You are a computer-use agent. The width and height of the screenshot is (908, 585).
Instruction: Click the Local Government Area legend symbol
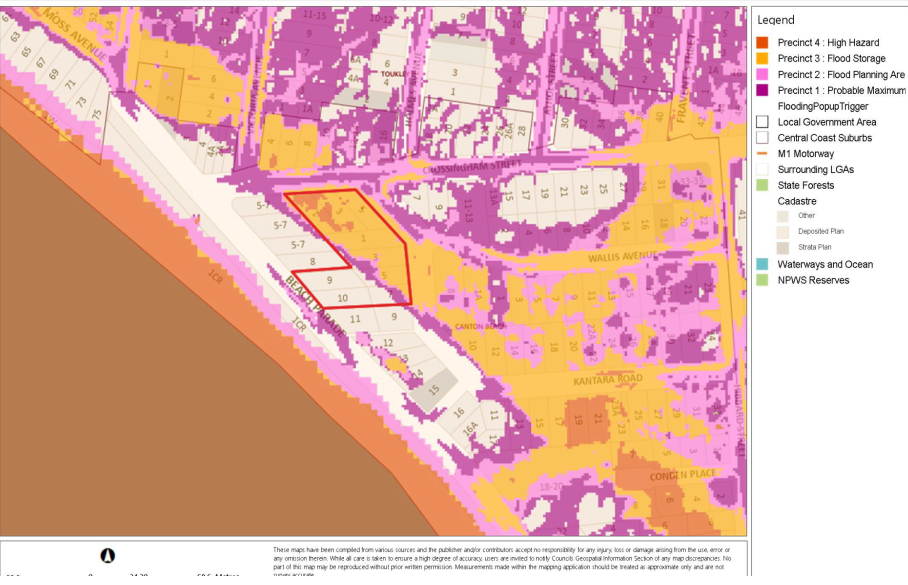(762, 122)
